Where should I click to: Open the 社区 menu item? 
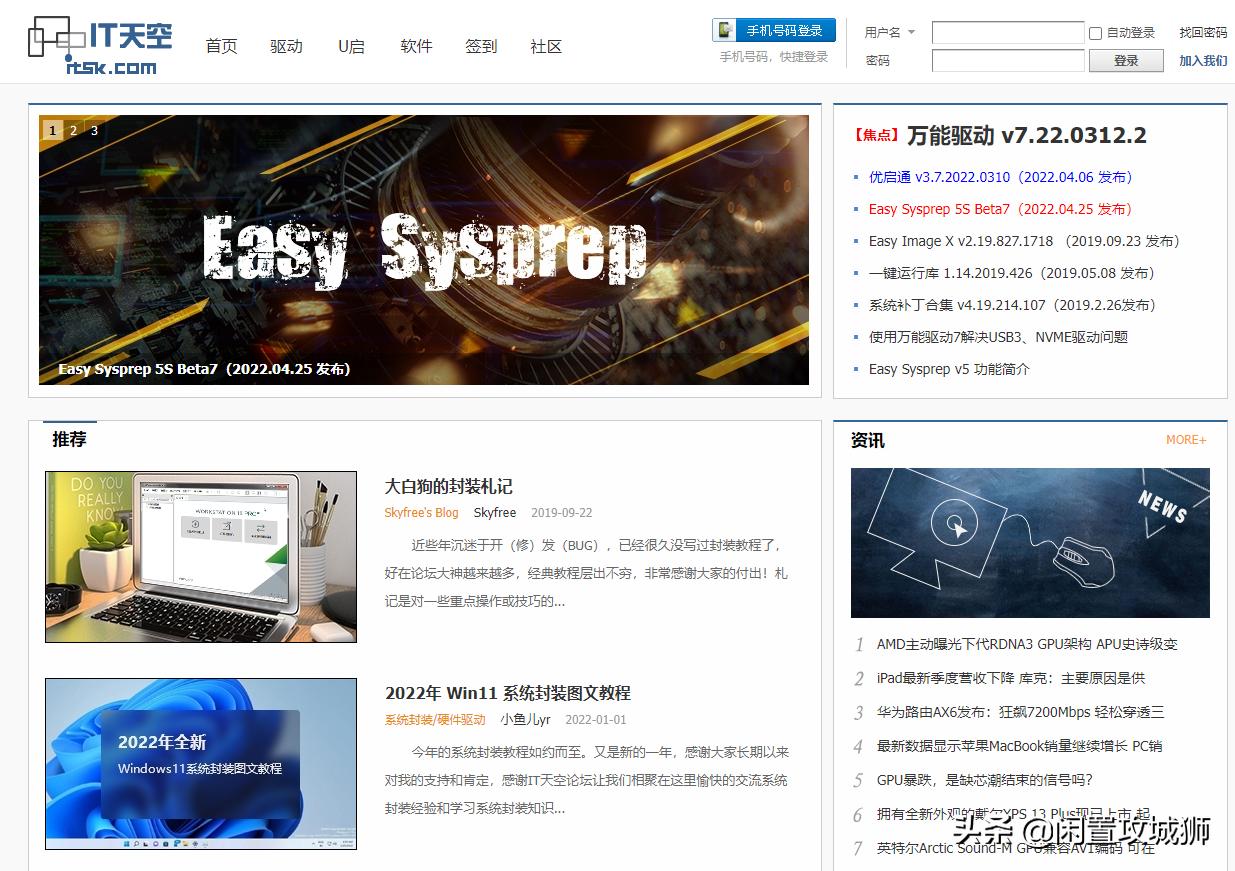[546, 46]
